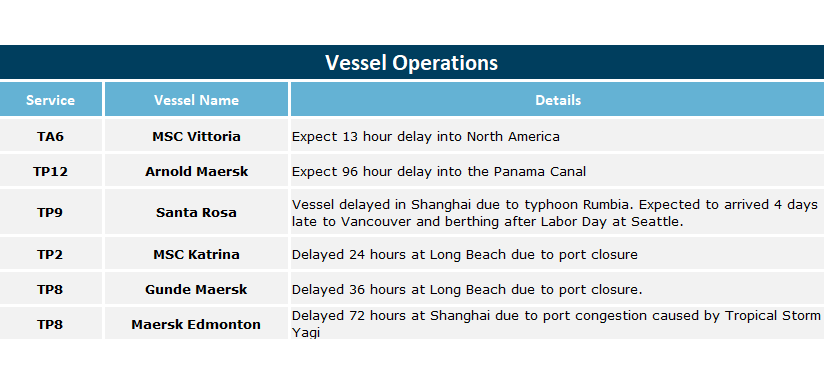The height and width of the screenshot is (383, 825).
Task: Click the TP9 service cell
Action: (51, 213)
